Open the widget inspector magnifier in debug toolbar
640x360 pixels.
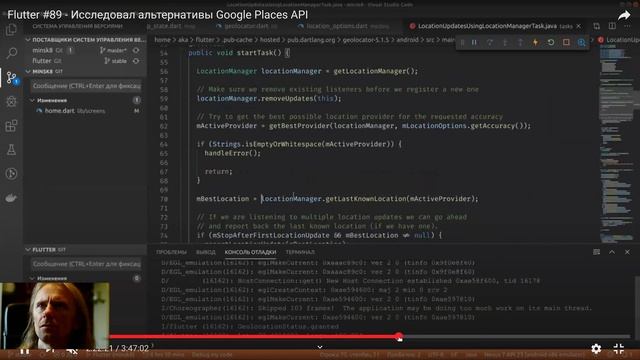coord(581,42)
